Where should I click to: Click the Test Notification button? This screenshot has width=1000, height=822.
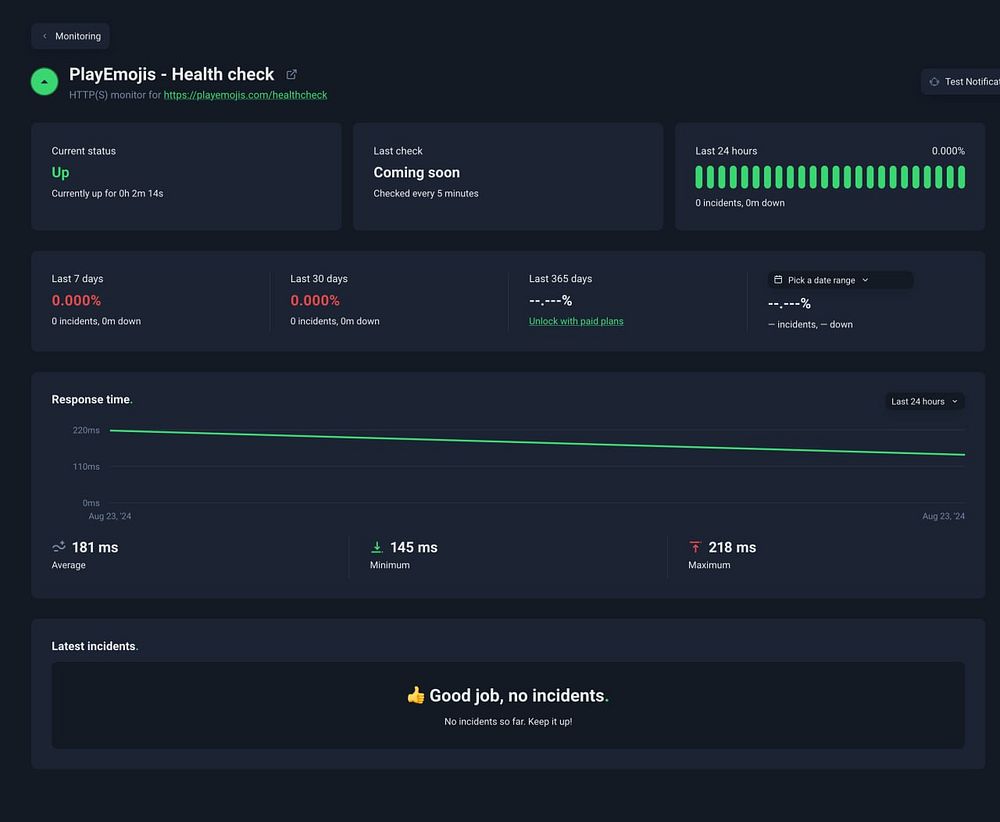[x=960, y=82]
